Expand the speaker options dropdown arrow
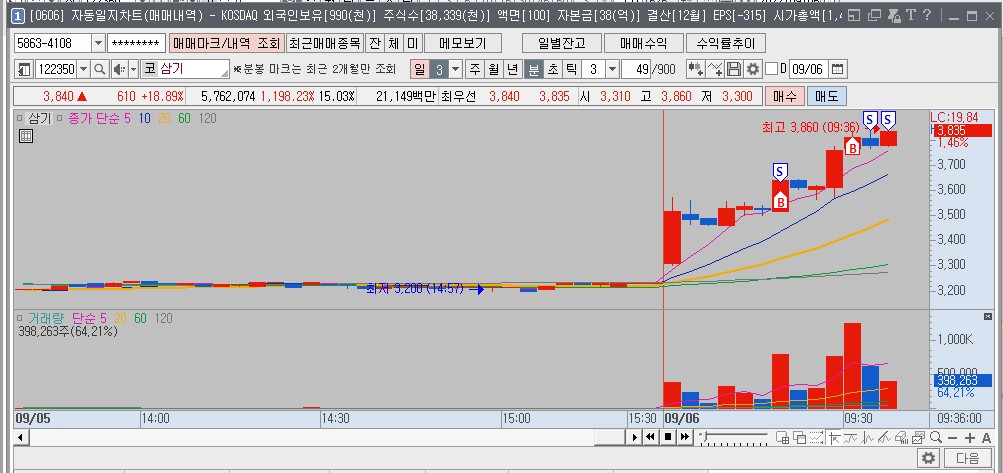Screen dimensions: 1003x473 pyautogui.click(x=134, y=69)
